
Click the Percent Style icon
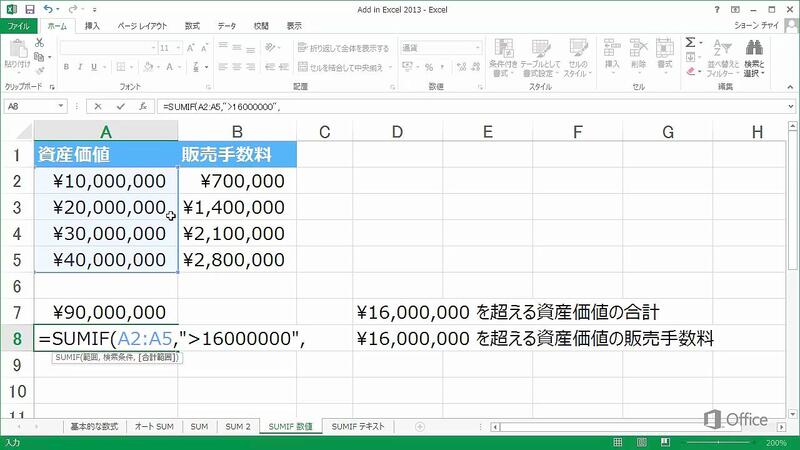click(x=429, y=67)
